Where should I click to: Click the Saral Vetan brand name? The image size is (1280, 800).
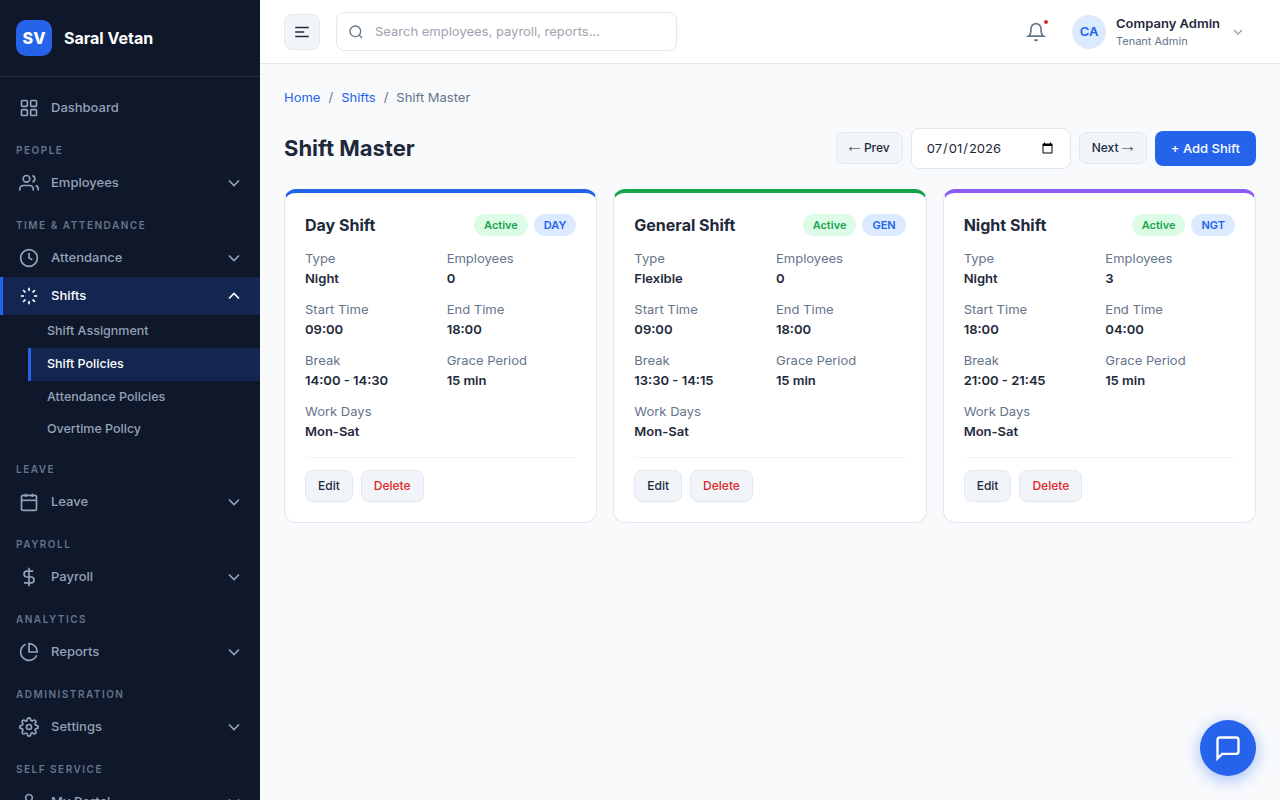108,38
